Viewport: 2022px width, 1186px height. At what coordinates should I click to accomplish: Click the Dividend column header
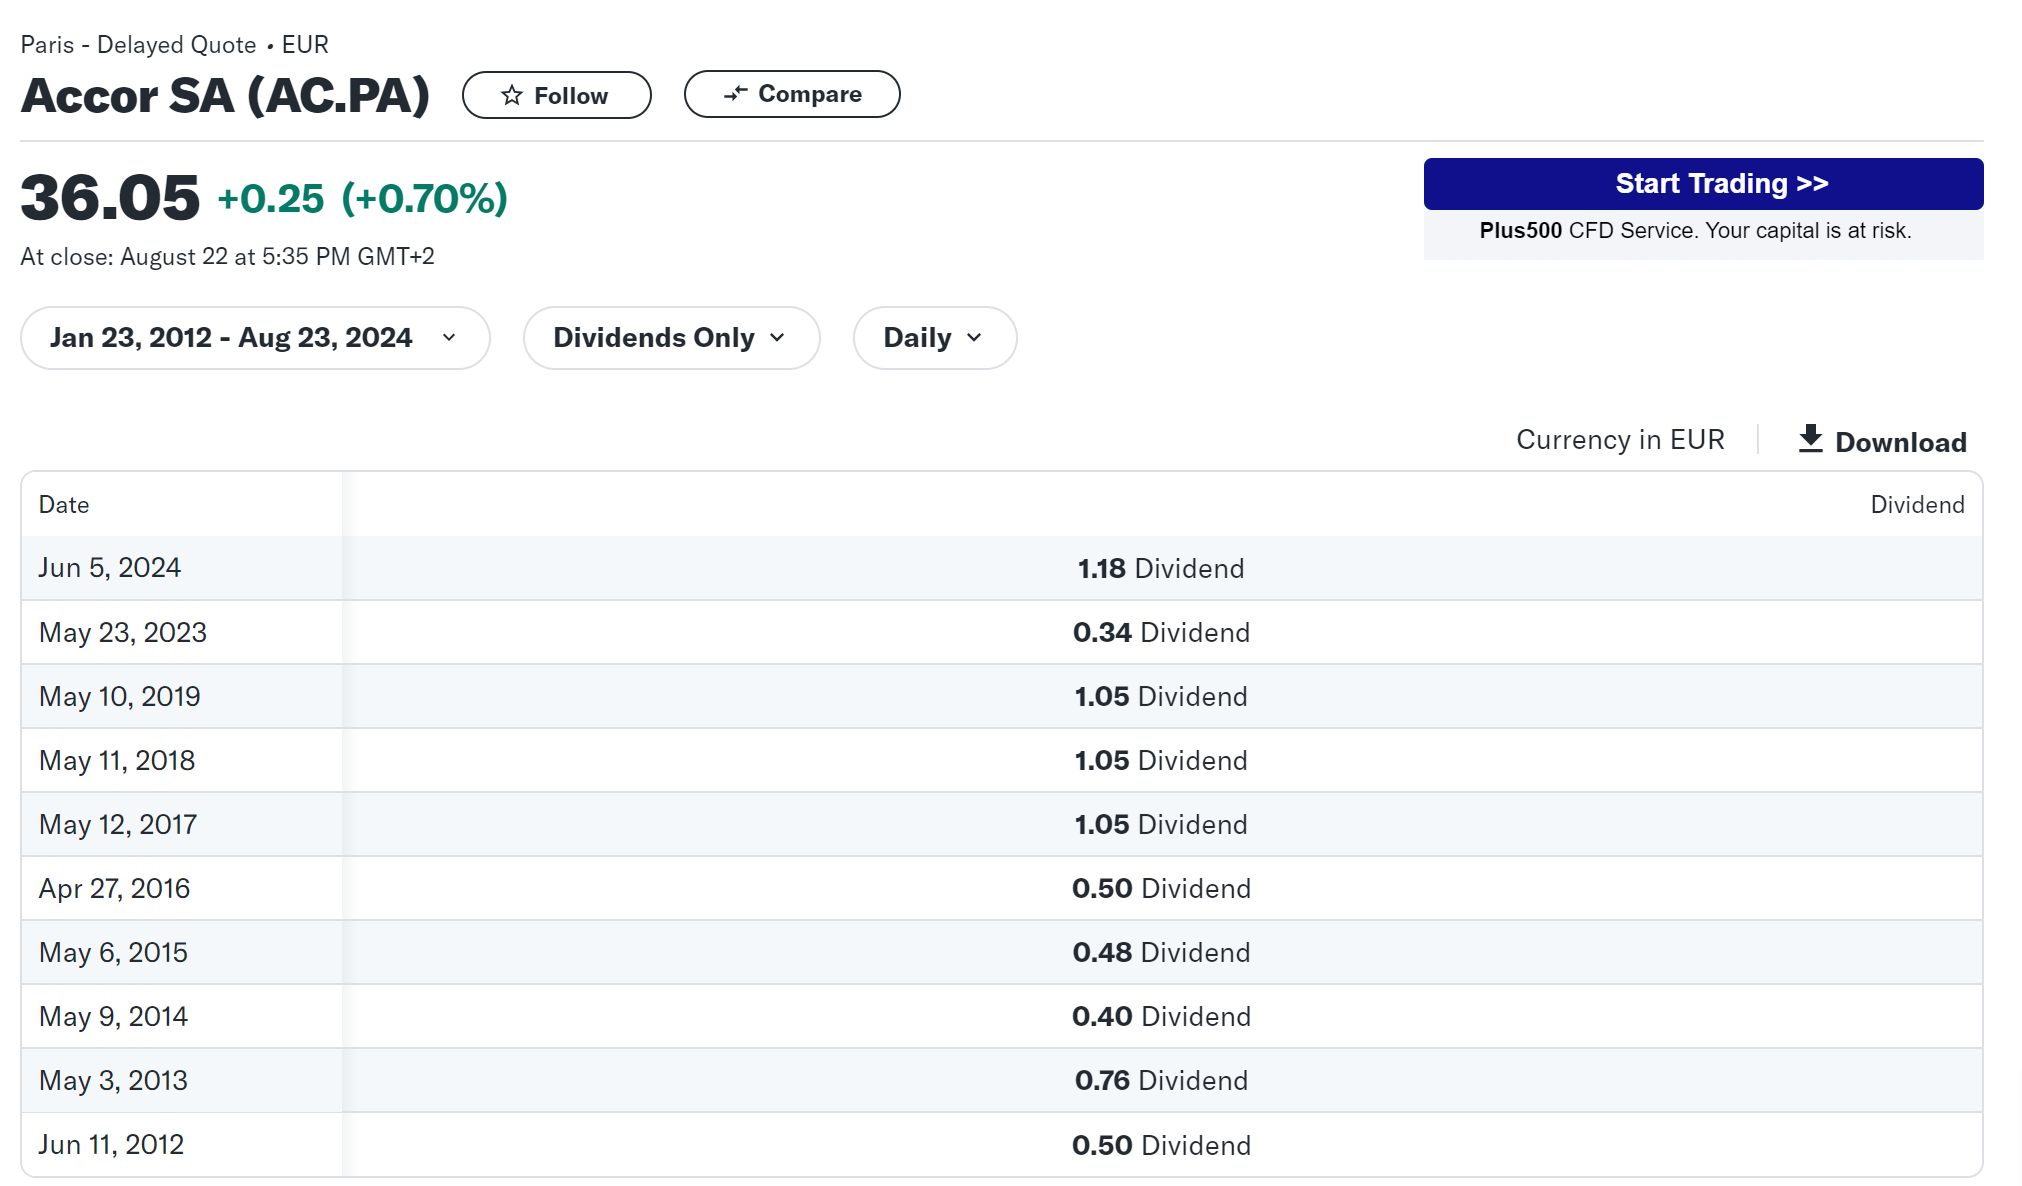(x=1917, y=505)
